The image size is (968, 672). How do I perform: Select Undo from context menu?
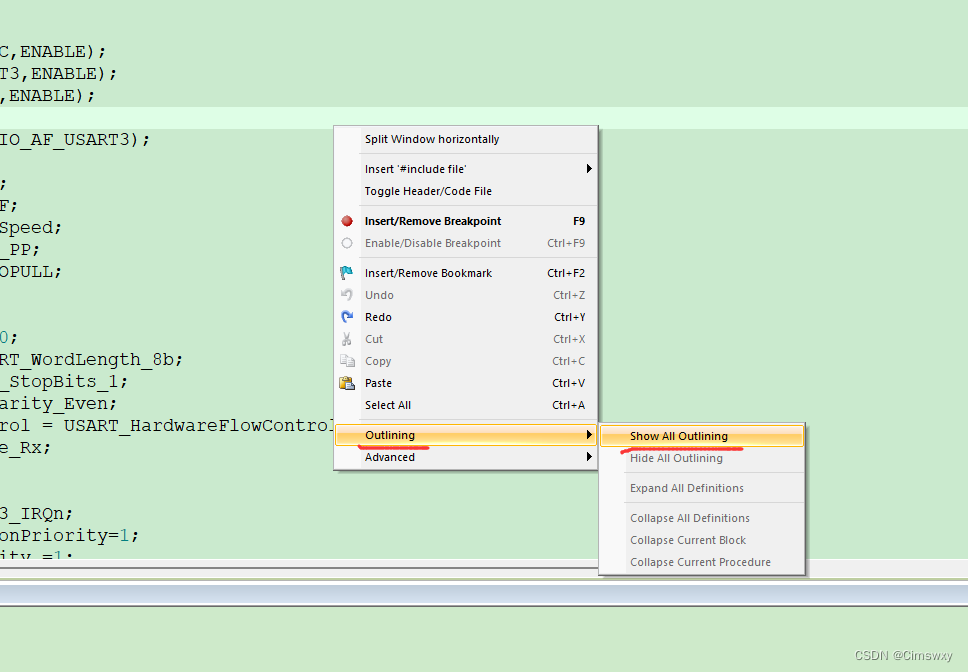(x=466, y=295)
